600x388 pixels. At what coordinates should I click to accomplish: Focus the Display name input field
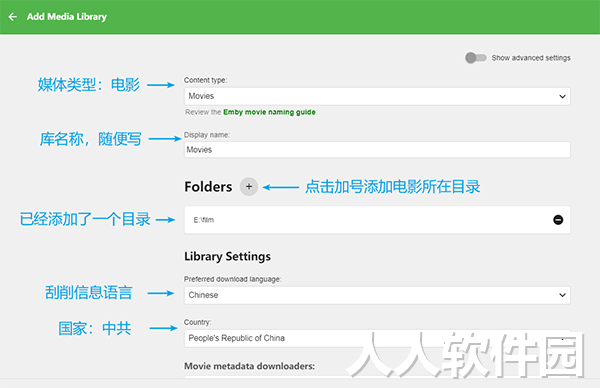tap(377, 150)
